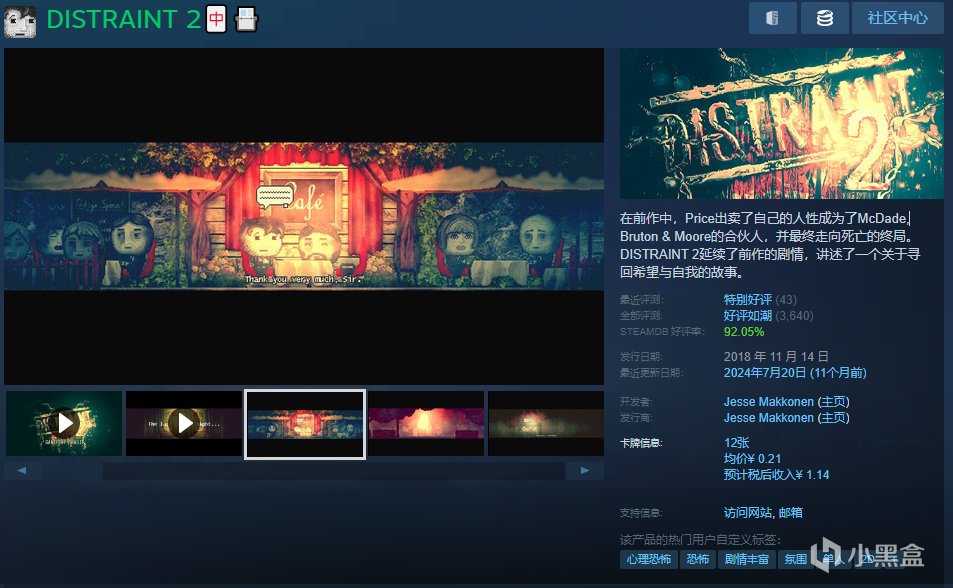Select the 氛围 tag
This screenshot has width=953, height=588.
[795, 559]
